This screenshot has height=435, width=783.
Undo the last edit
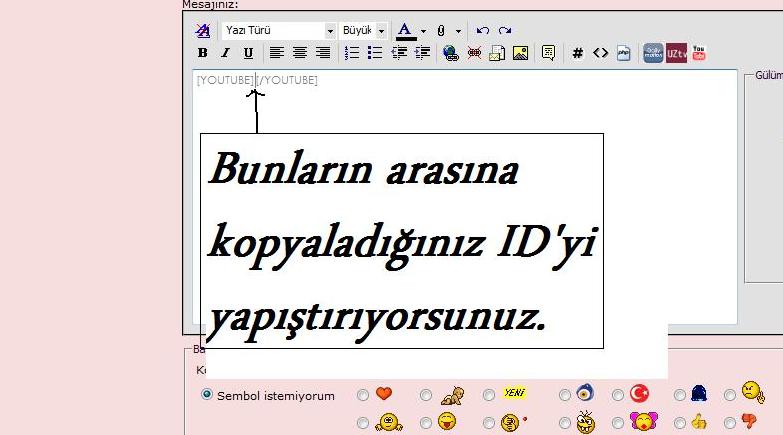[x=483, y=31]
